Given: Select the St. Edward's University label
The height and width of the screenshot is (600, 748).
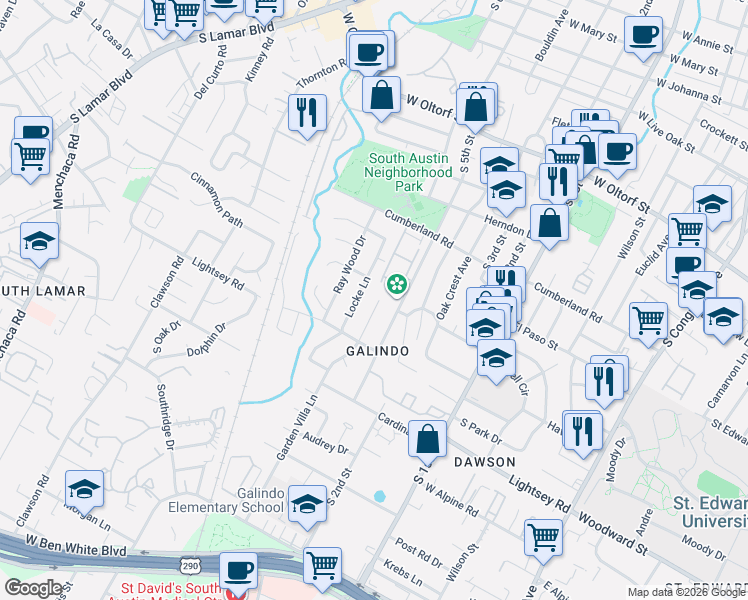Looking at the screenshot, I should pos(710,512).
